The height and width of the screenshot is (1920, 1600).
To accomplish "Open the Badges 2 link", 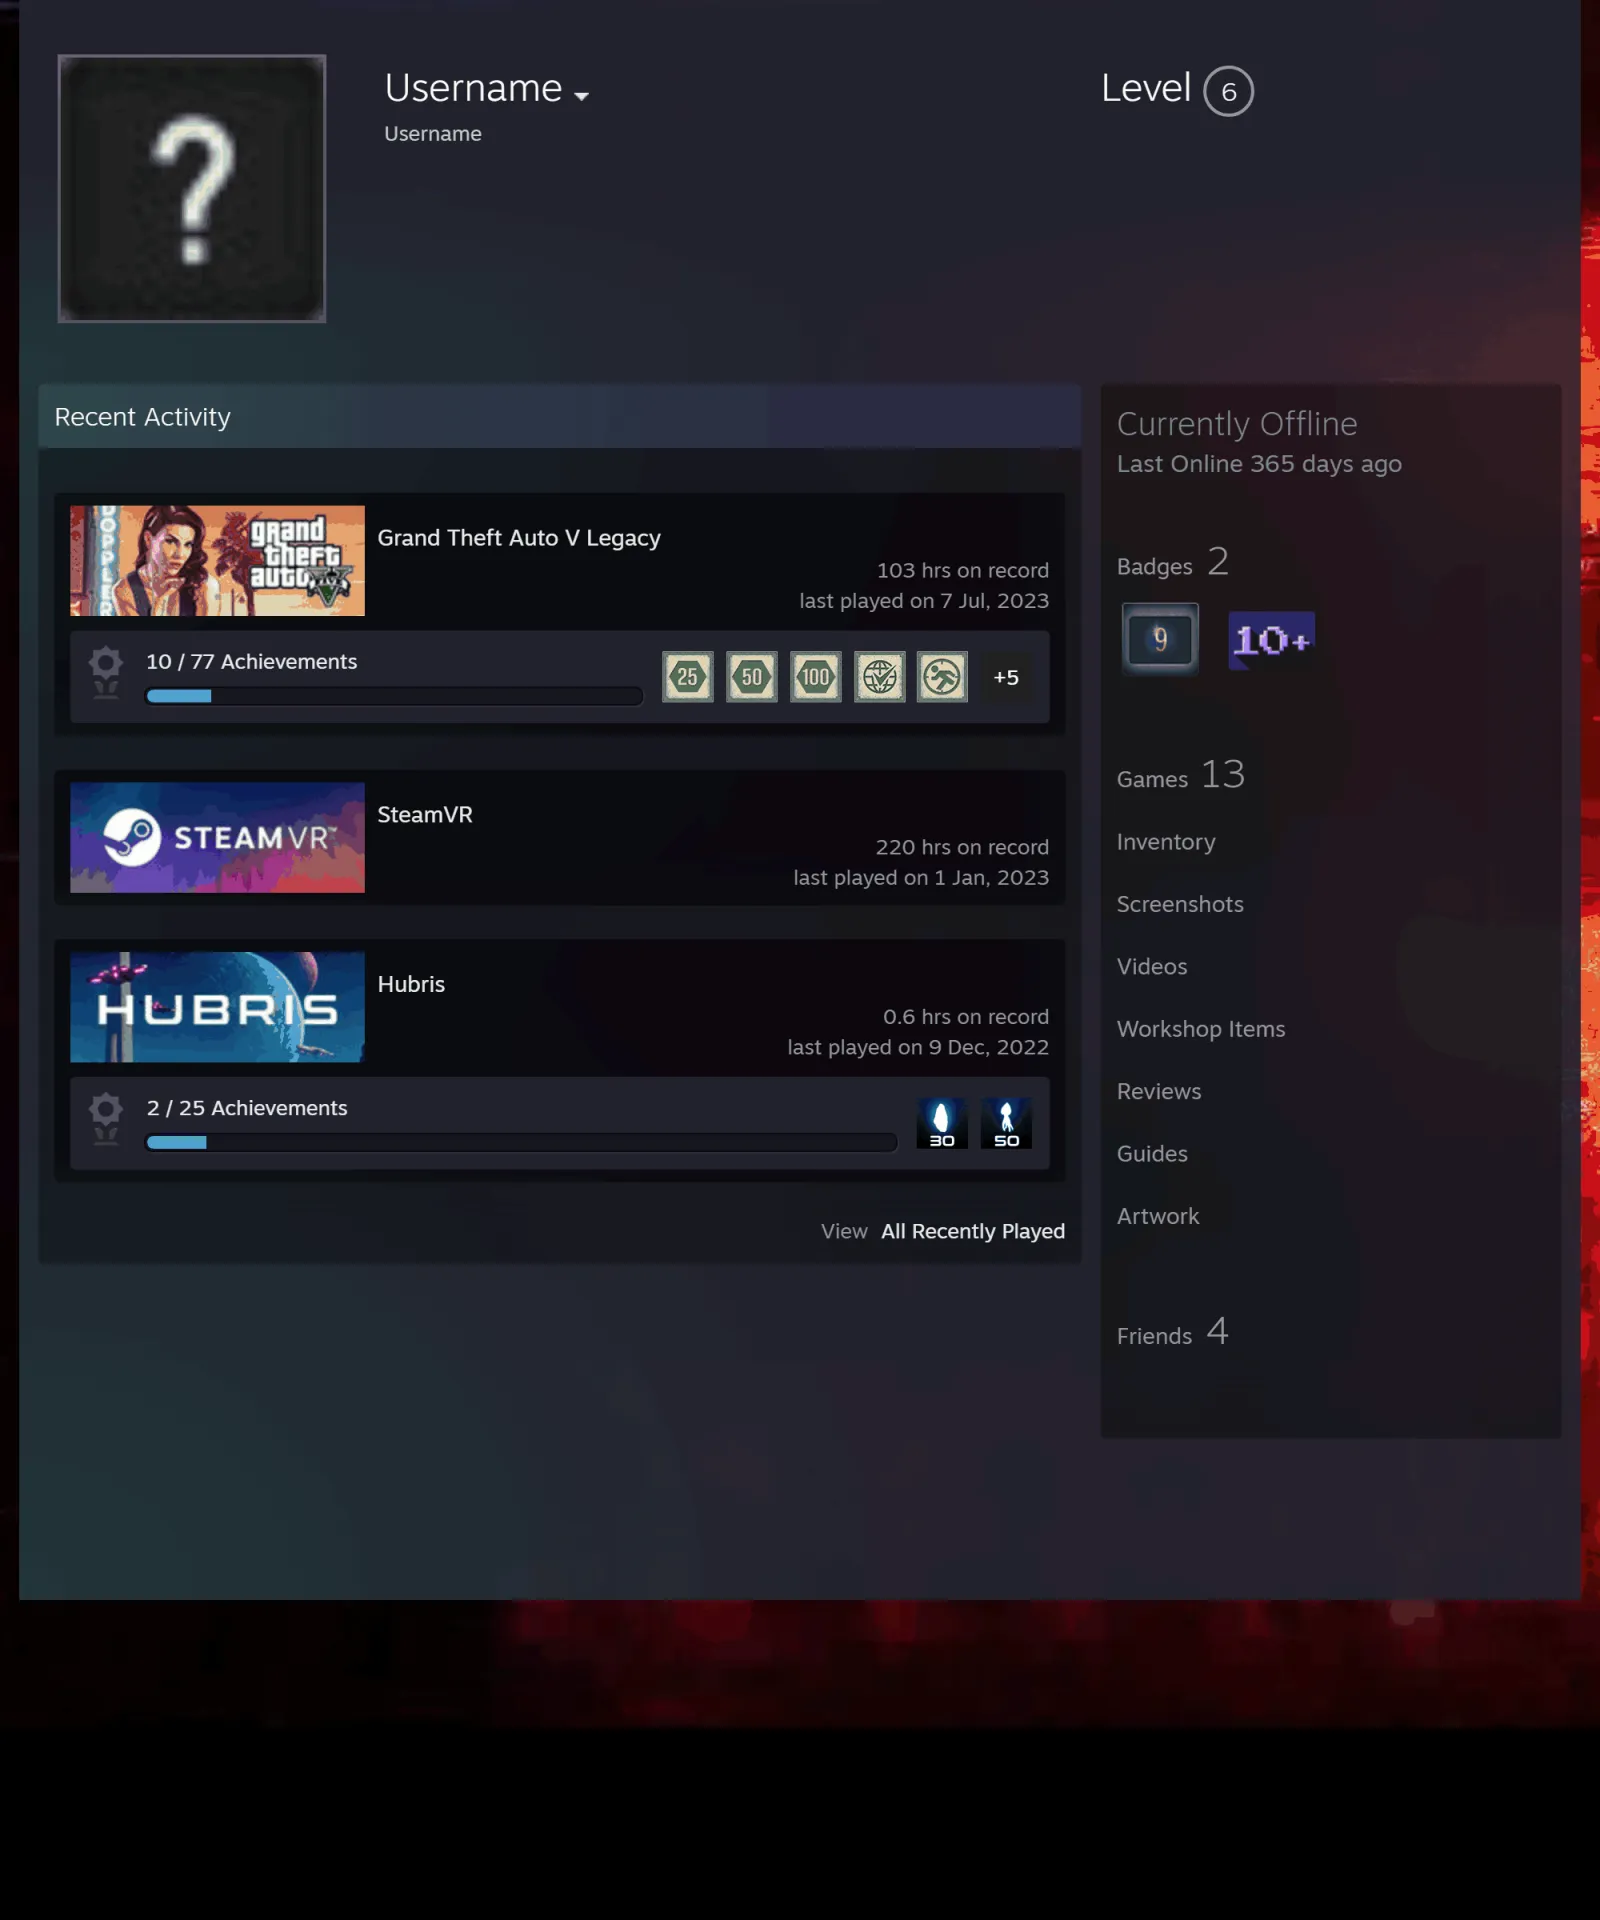I will pos(1173,563).
